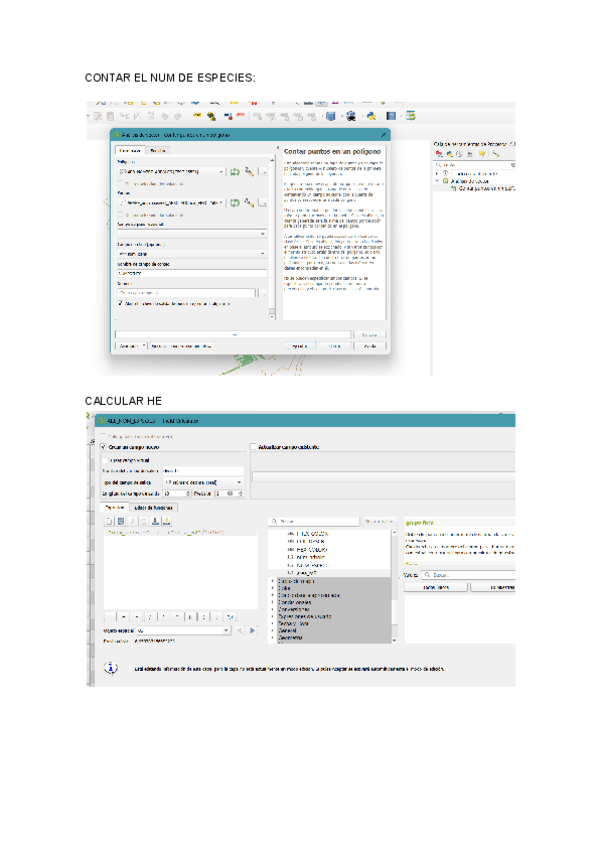600x848 pixels.
Task: Click the Ejecutar button
Action: click(x=300, y=346)
